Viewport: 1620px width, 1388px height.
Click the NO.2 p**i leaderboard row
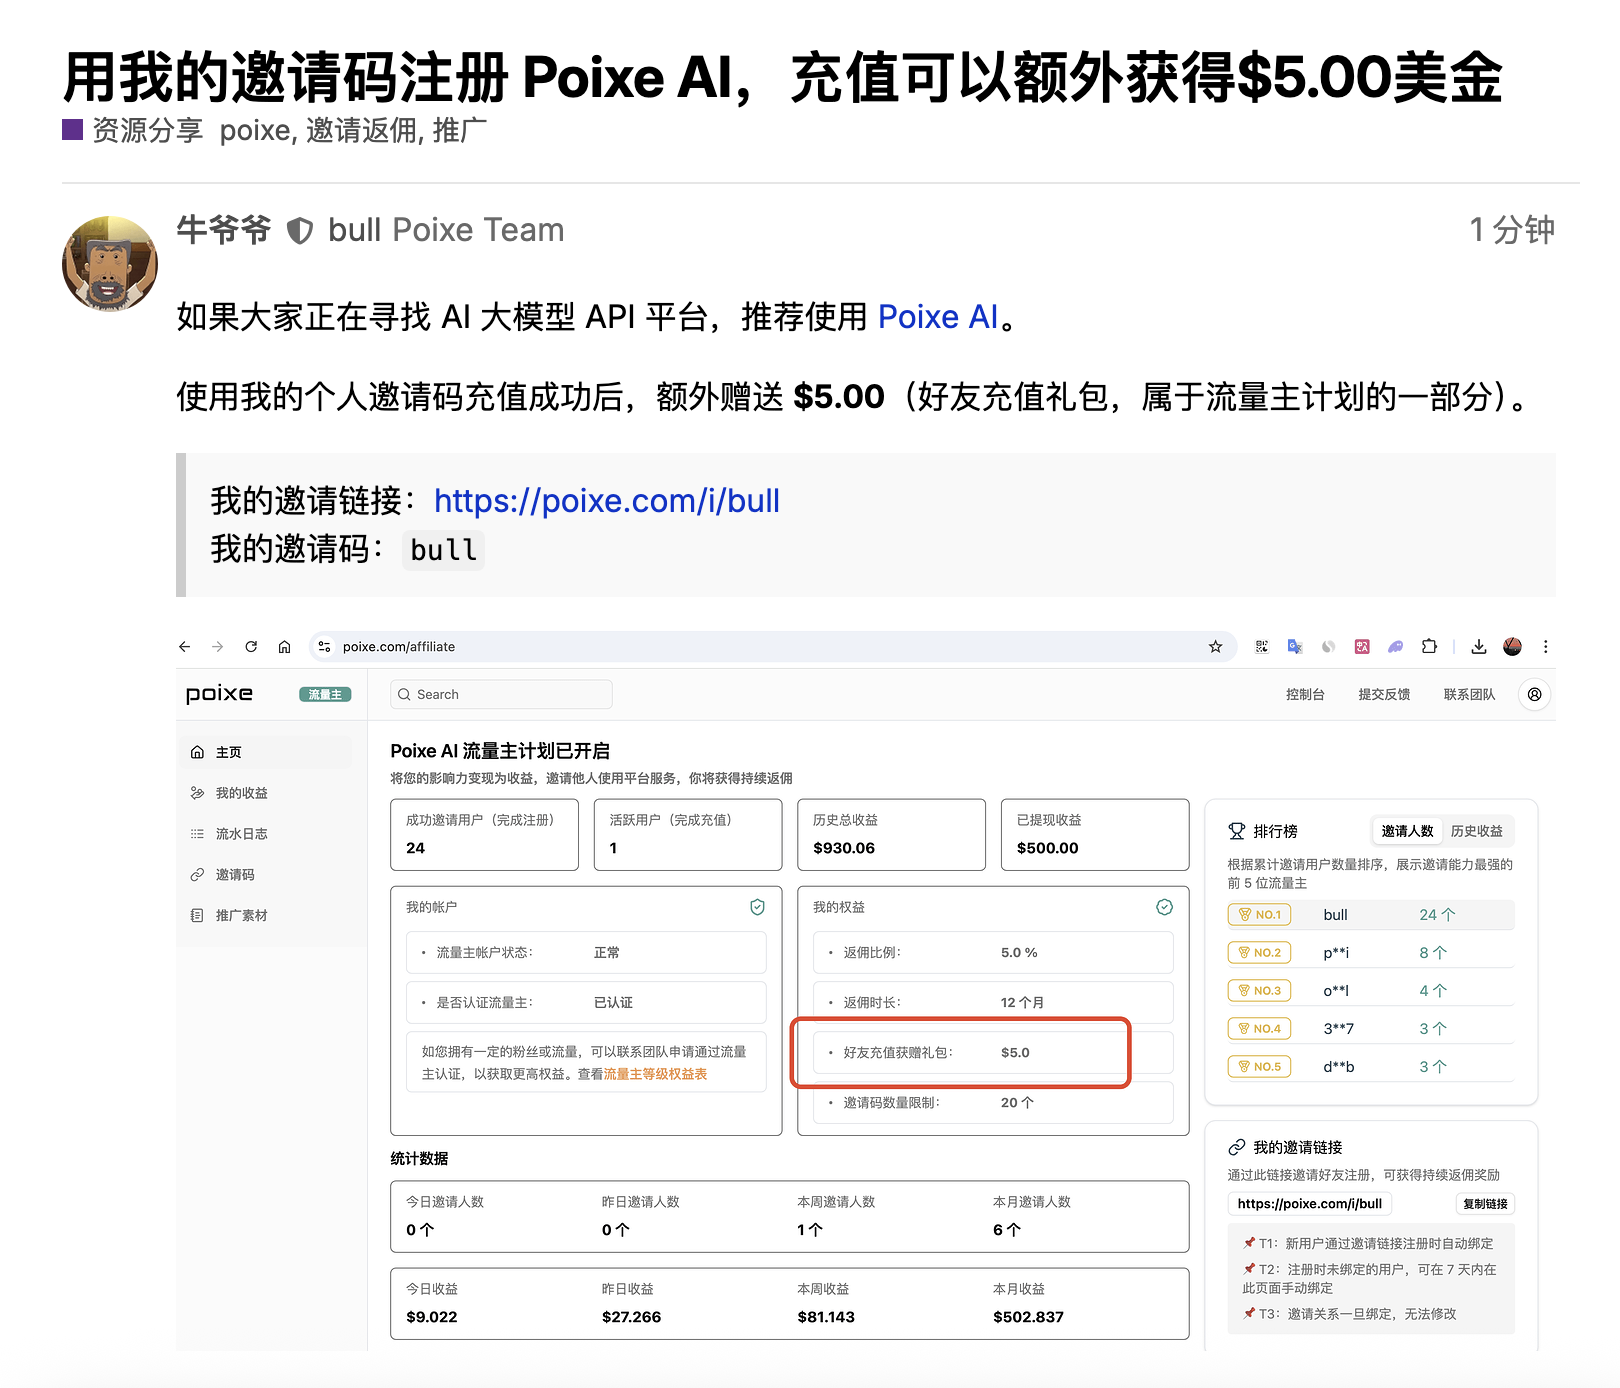coord(1371,953)
